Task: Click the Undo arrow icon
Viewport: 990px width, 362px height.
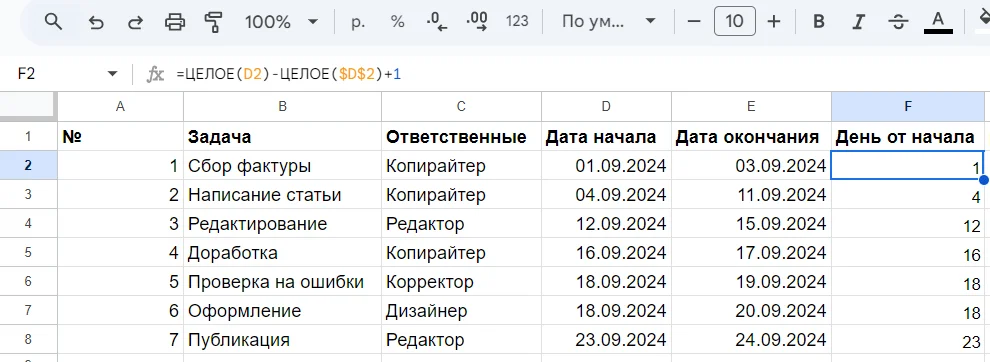Action: coord(95,22)
